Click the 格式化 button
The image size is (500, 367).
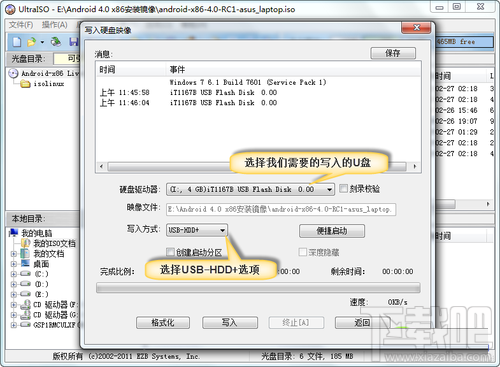tap(163, 323)
